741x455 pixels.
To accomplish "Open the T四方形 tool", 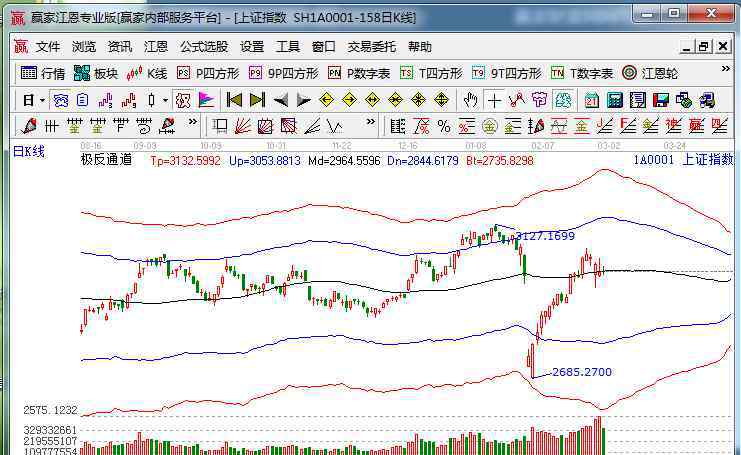I will tap(431, 73).
